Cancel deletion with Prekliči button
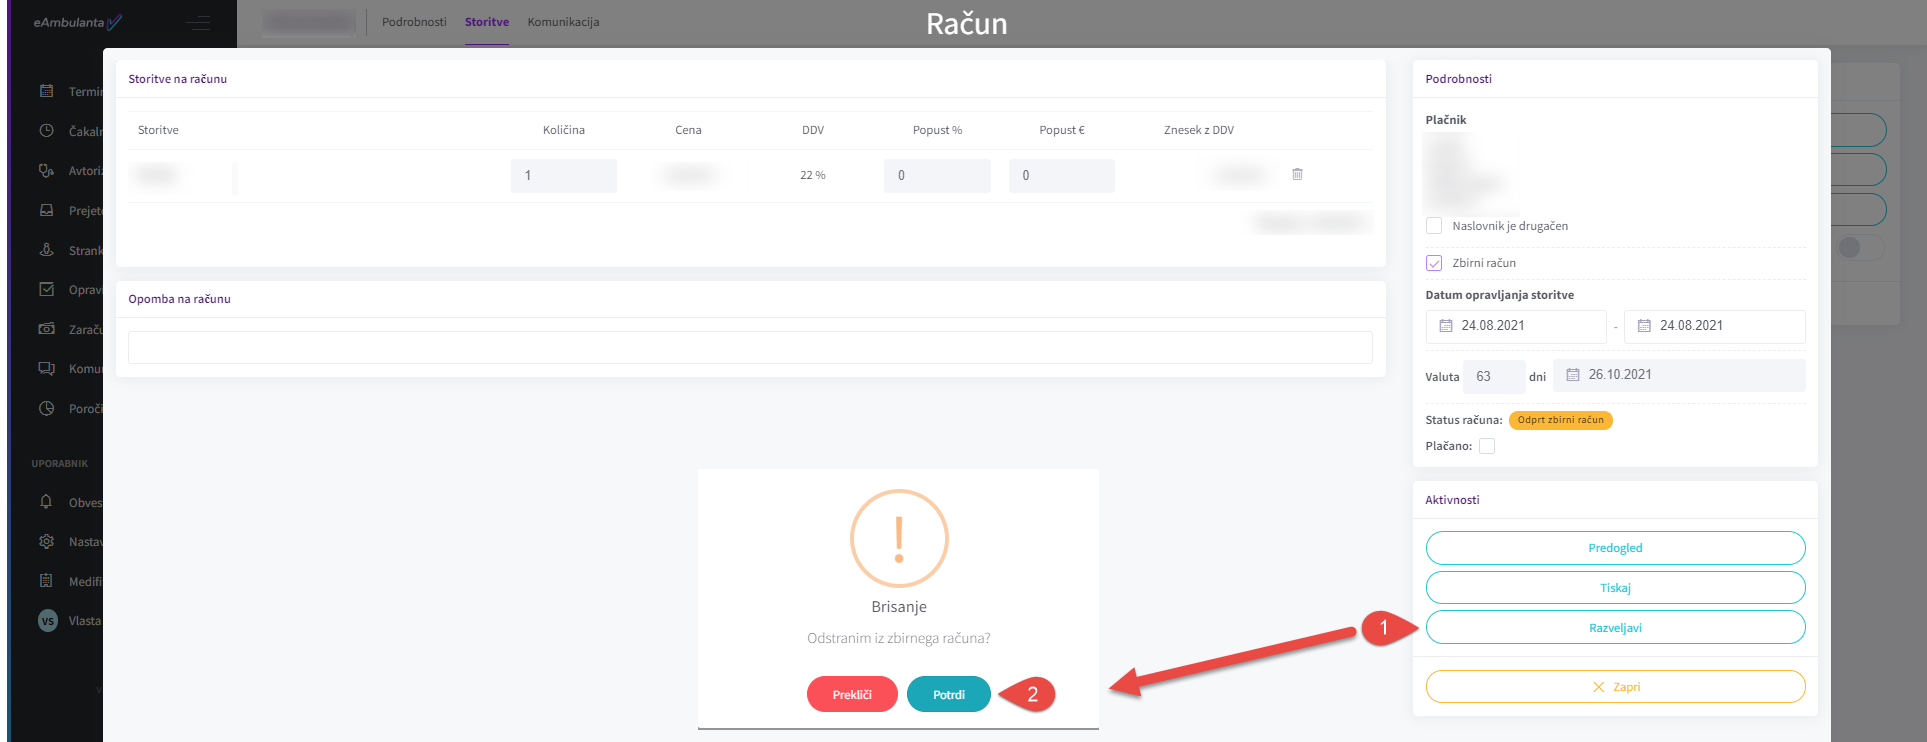Screen dimensions: 1927x742 coord(852,695)
